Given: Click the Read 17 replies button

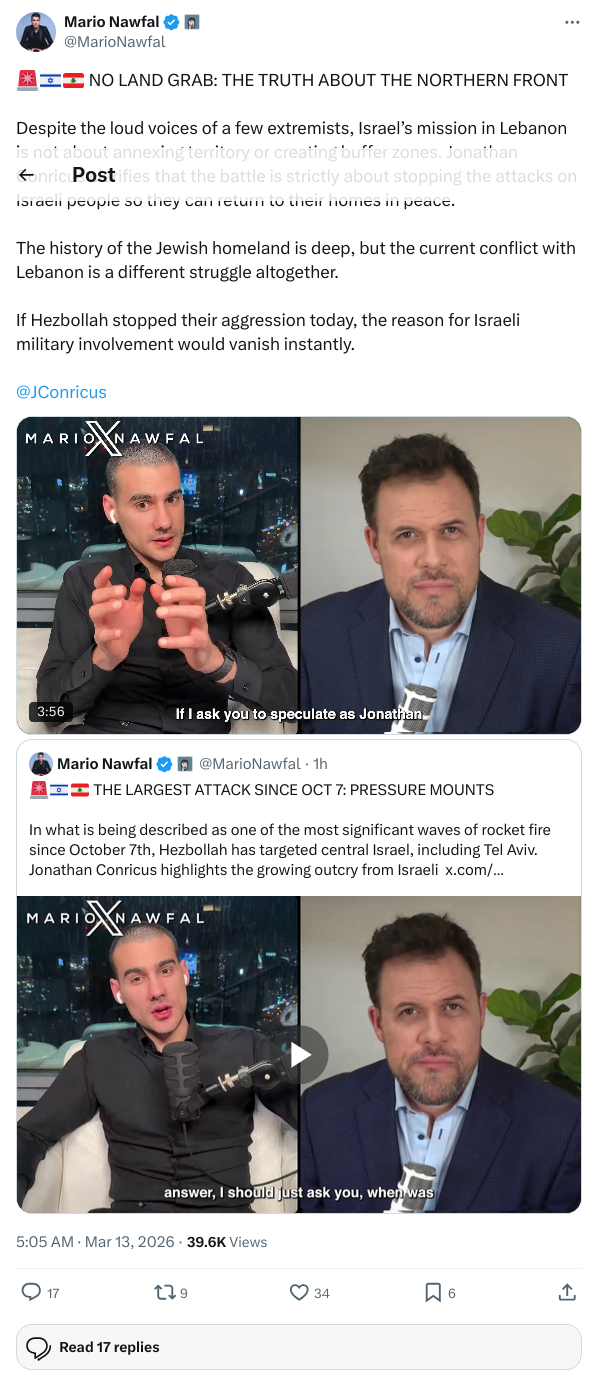Looking at the screenshot, I should [x=299, y=1347].
